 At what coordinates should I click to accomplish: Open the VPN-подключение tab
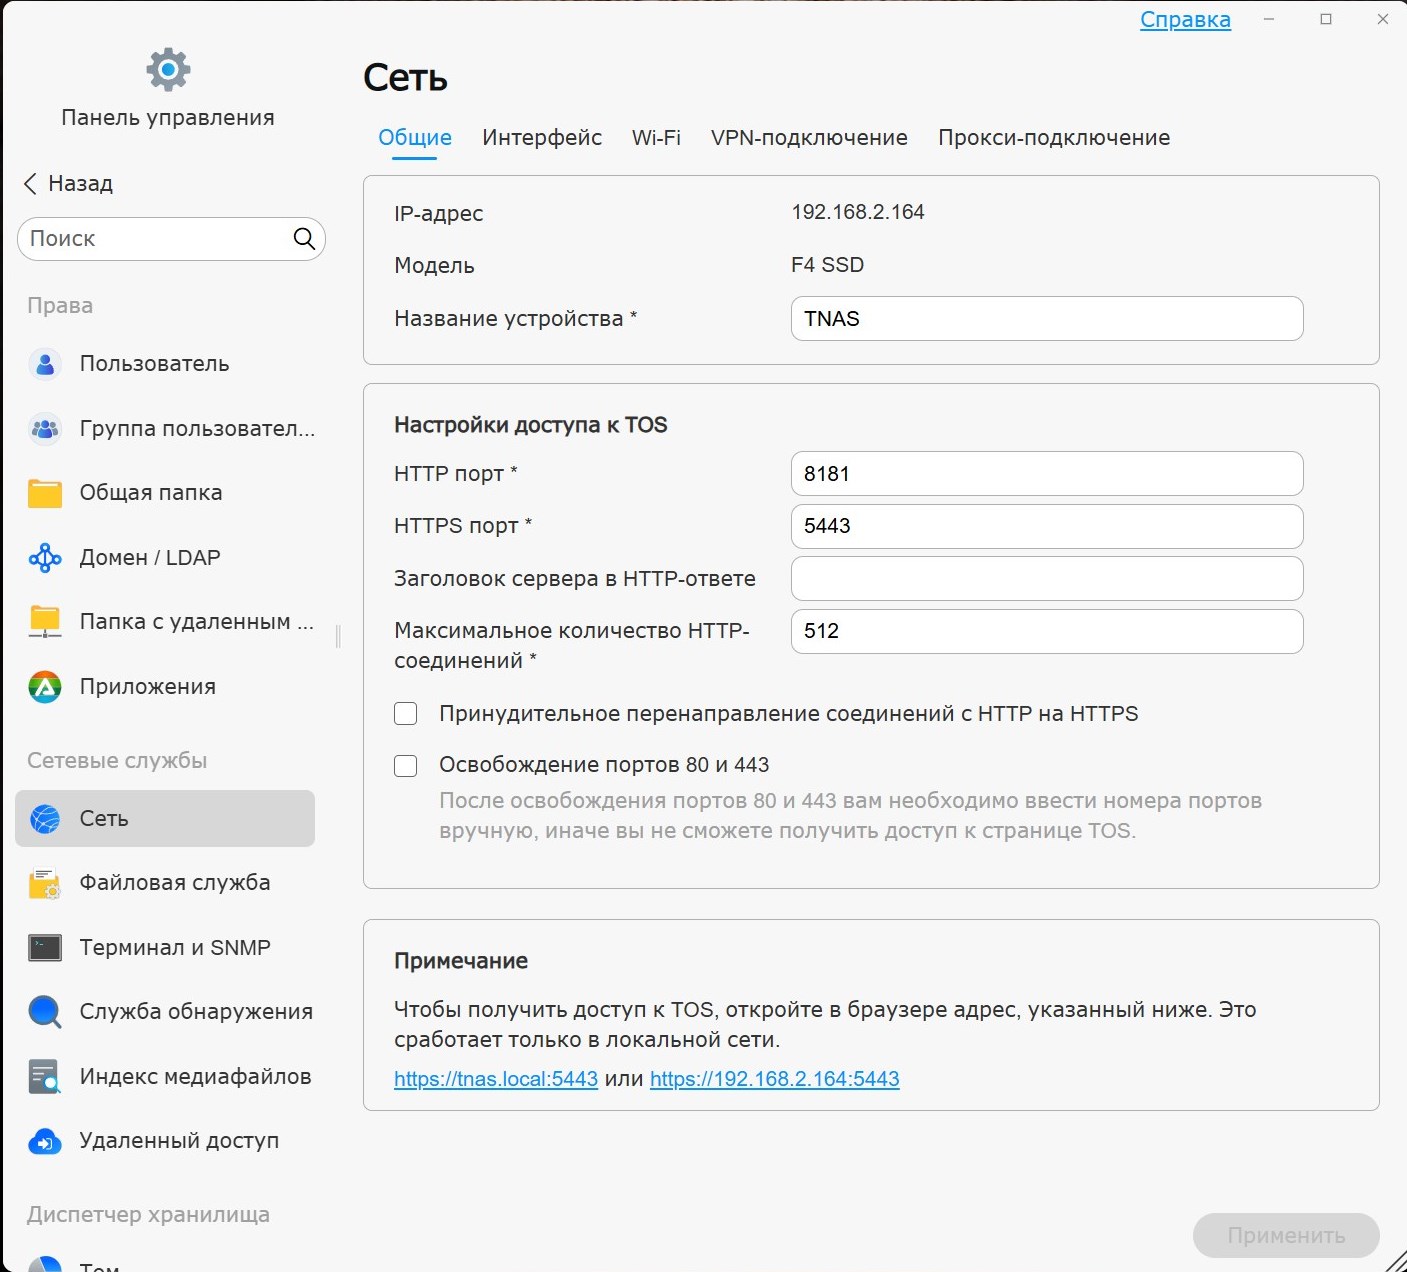tap(809, 138)
